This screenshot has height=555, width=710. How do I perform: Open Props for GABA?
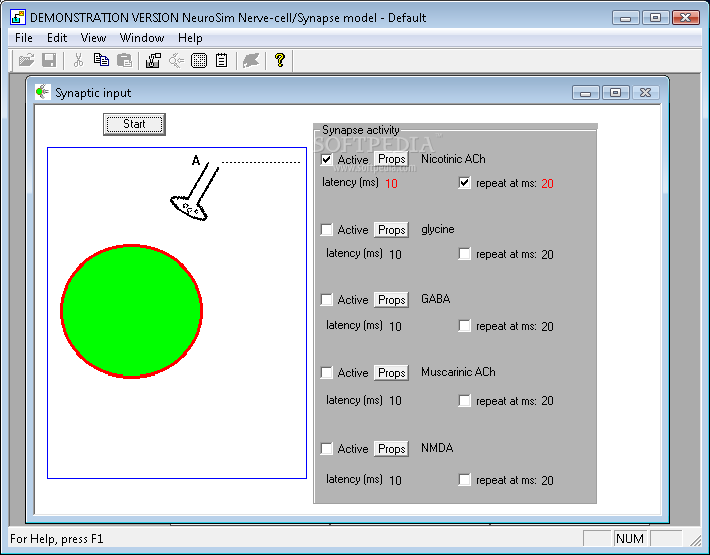391,300
